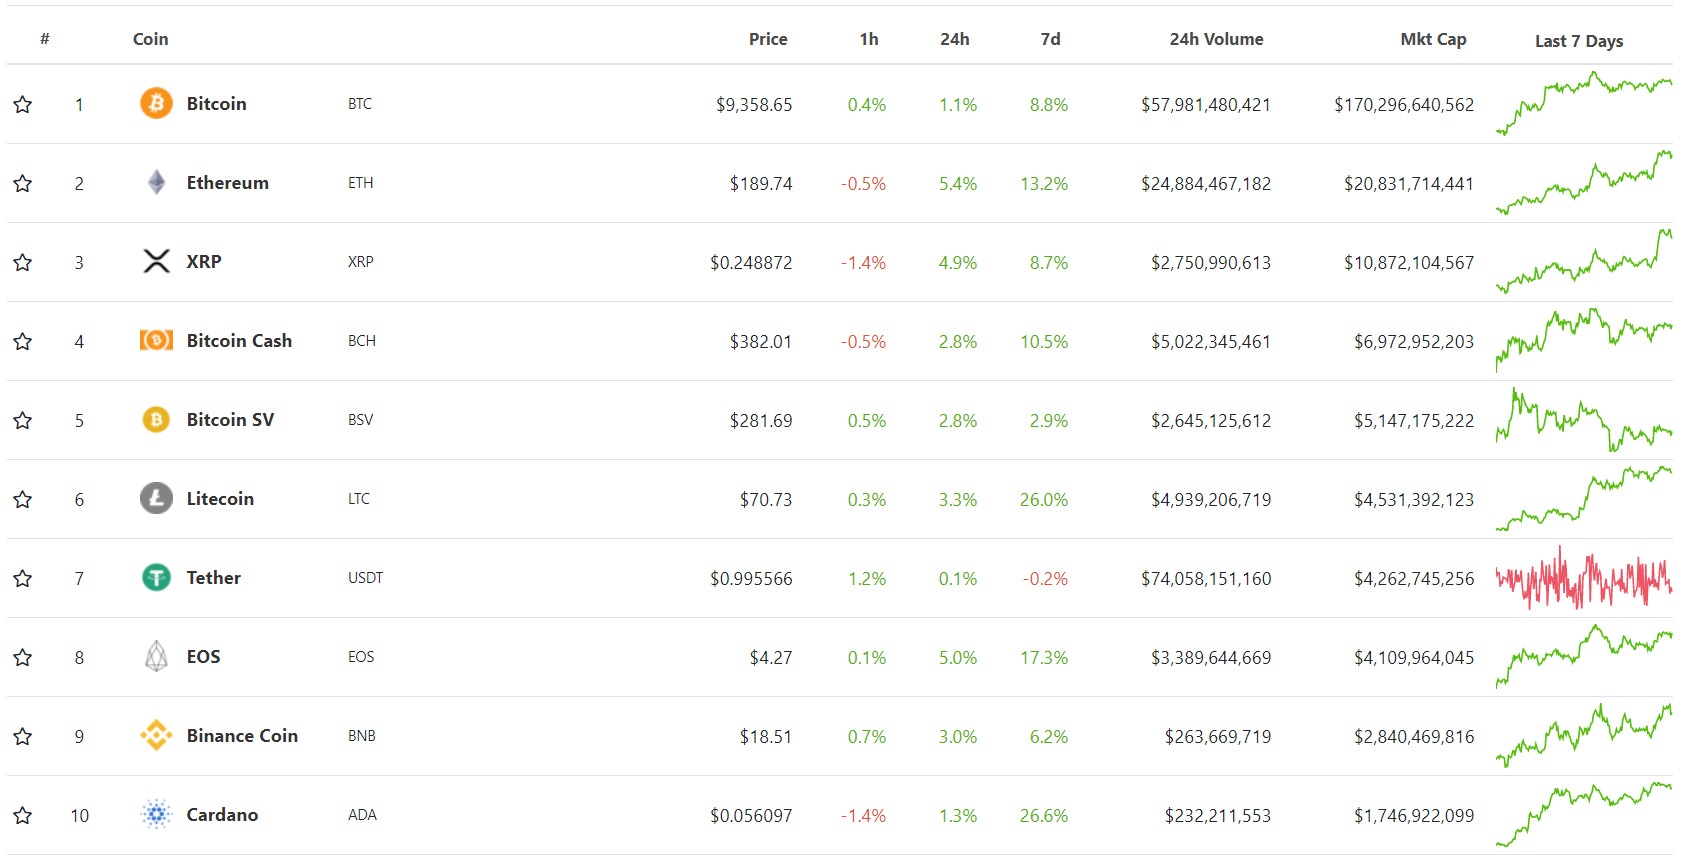Sort by the 7d change header
This screenshot has width=1684, height=860.
1050,39
